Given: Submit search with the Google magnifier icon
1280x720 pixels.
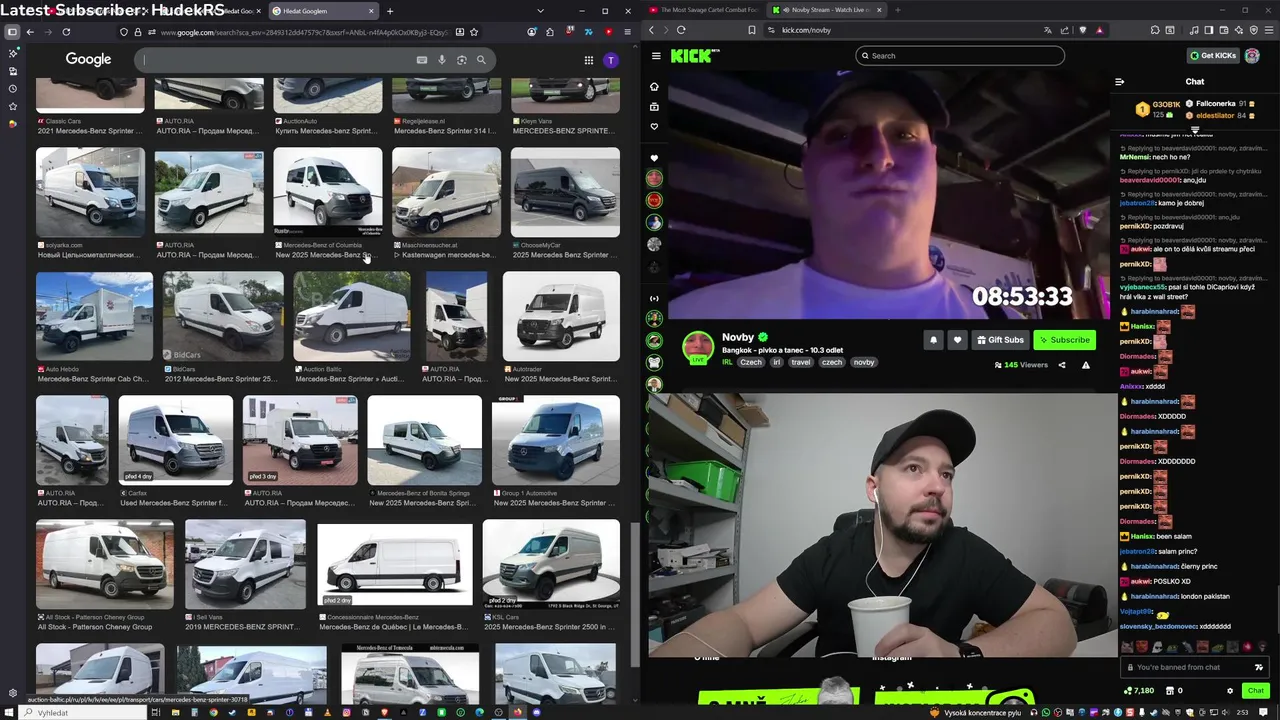Looking at the screenshot, I should 481,60.
